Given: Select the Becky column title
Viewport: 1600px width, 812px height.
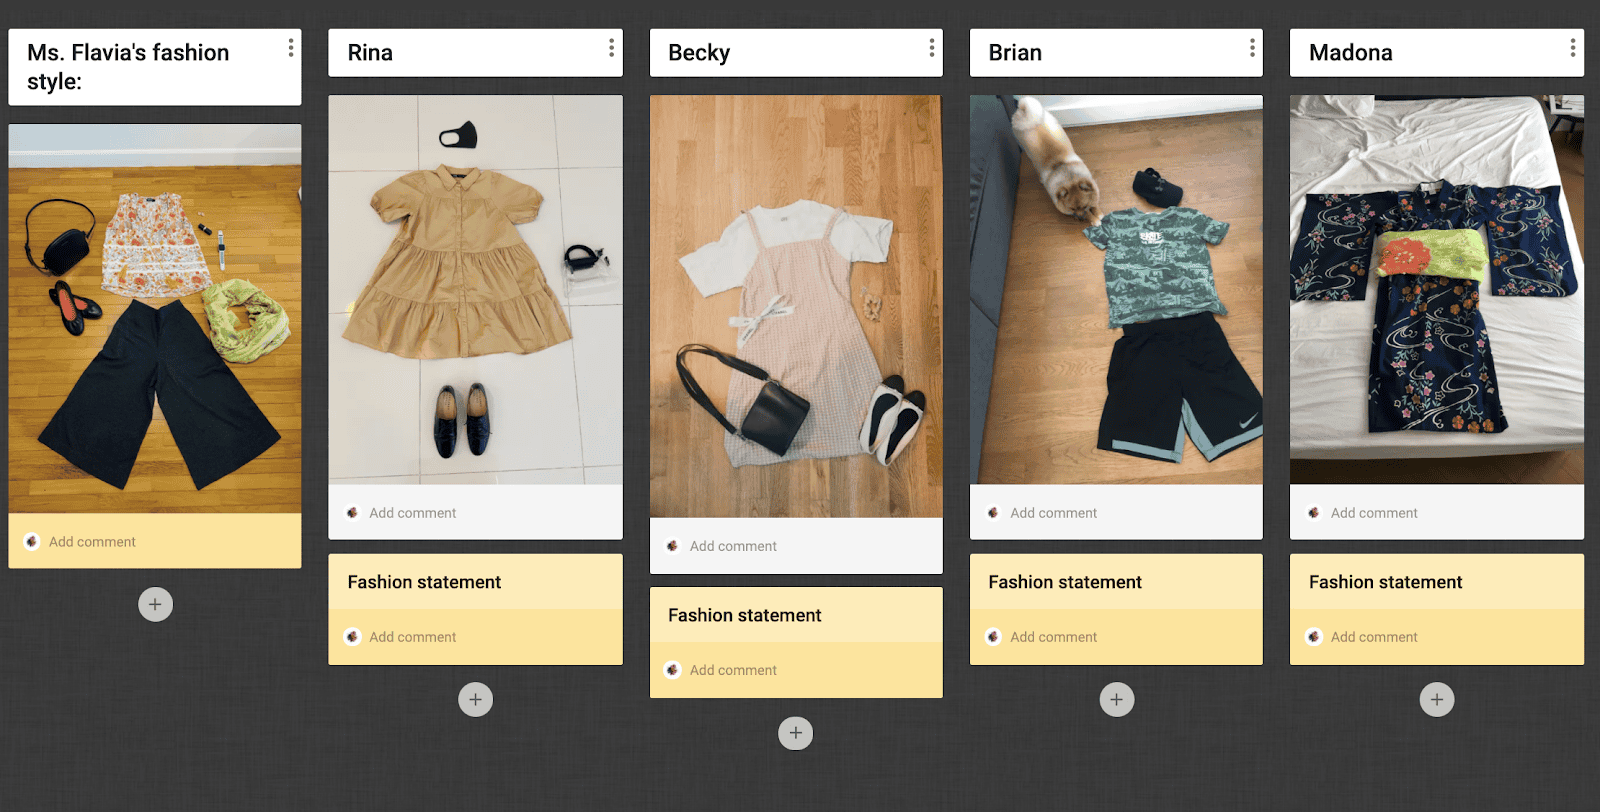Looking at the screenshot, I should (x=699, y=53).
